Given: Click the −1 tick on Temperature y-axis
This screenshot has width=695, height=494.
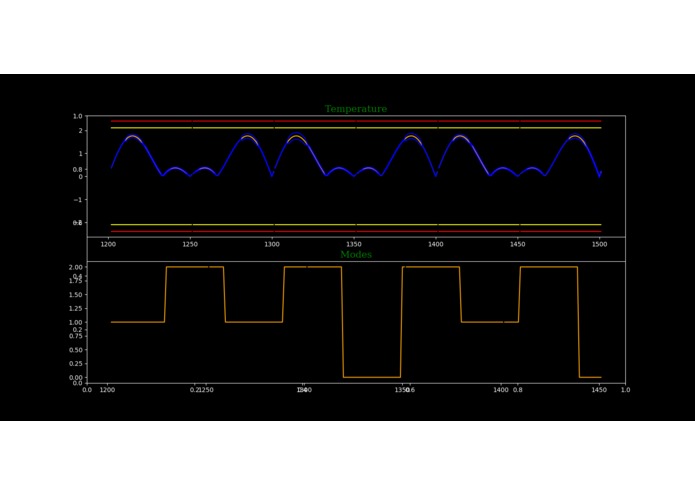Looking at the screenshot, I should [78, 200].
